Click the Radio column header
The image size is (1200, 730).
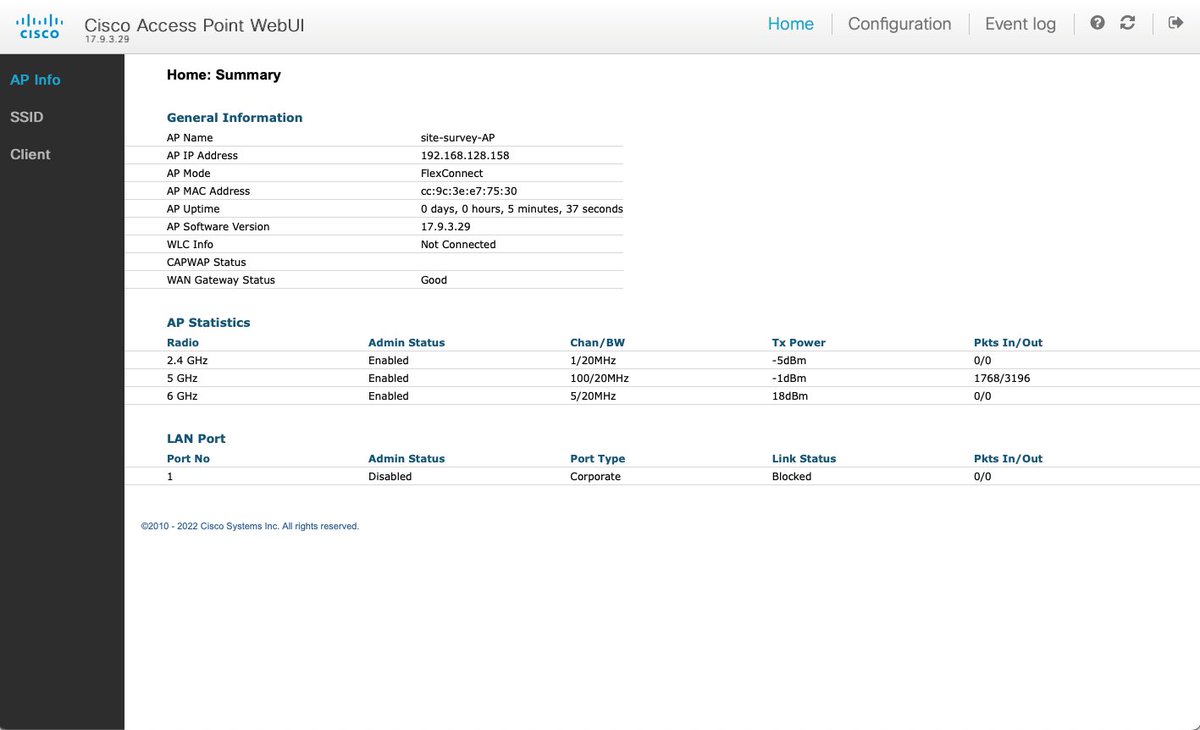(x=183, y=342)
